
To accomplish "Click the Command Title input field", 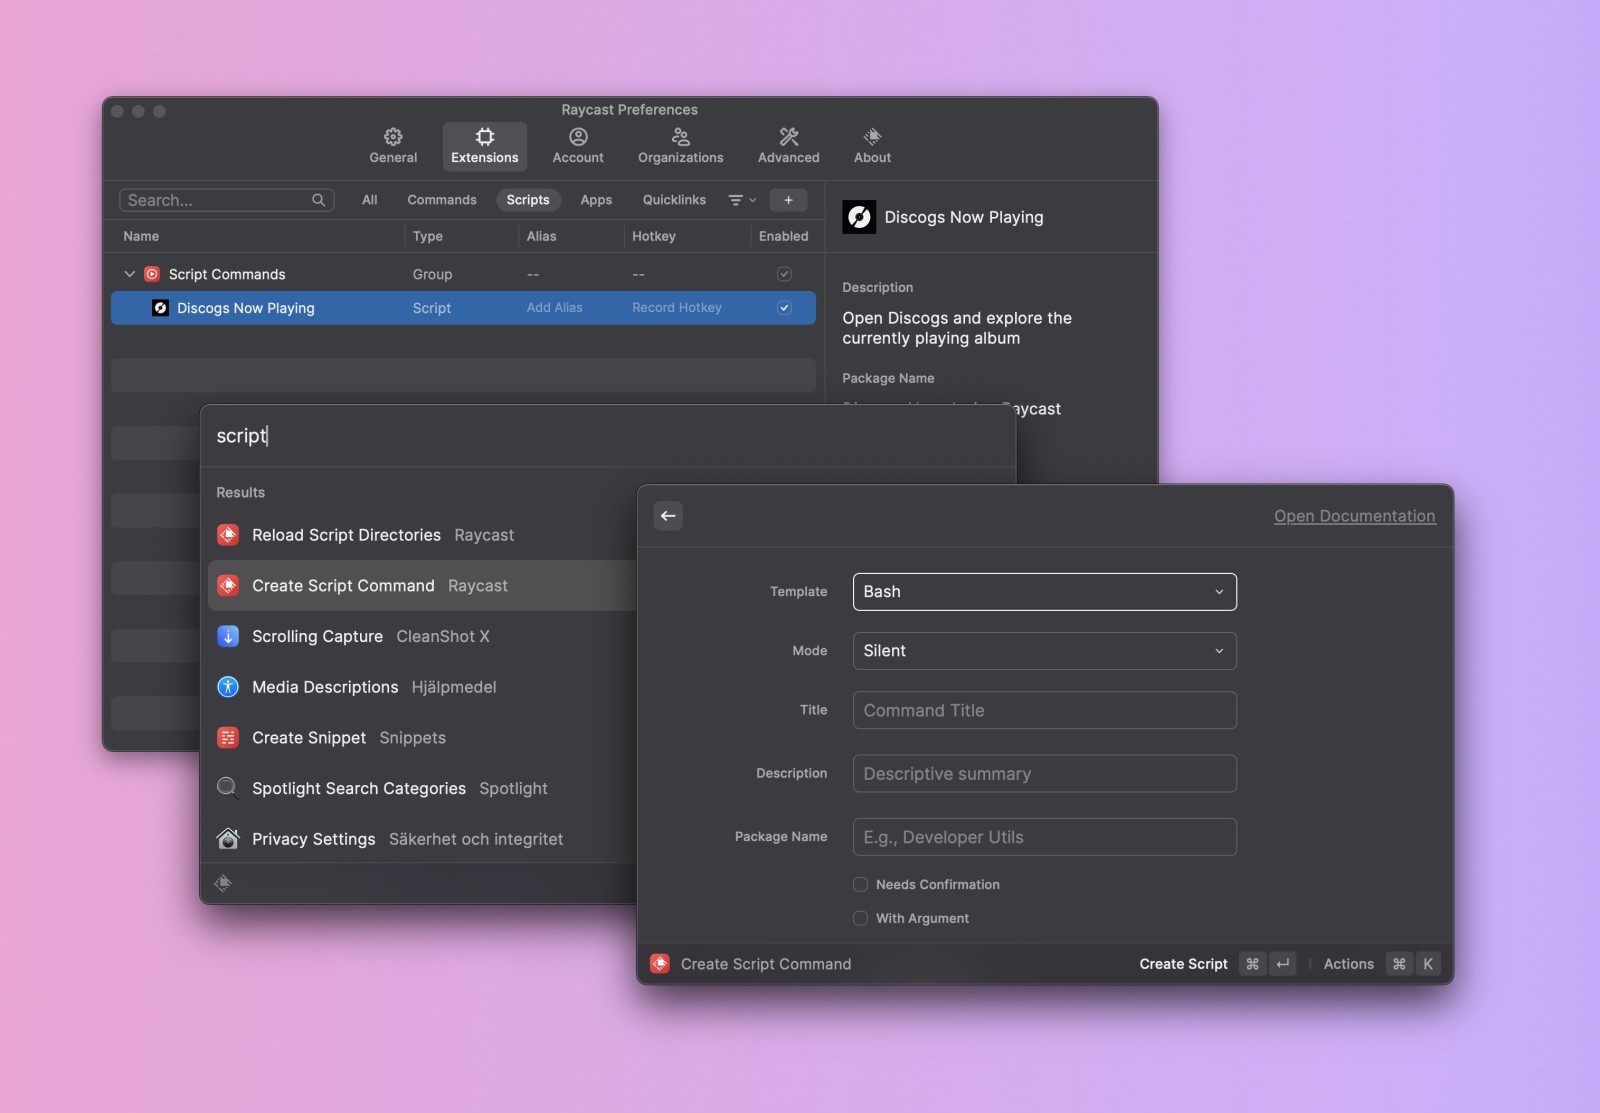I will point(1044,710).
